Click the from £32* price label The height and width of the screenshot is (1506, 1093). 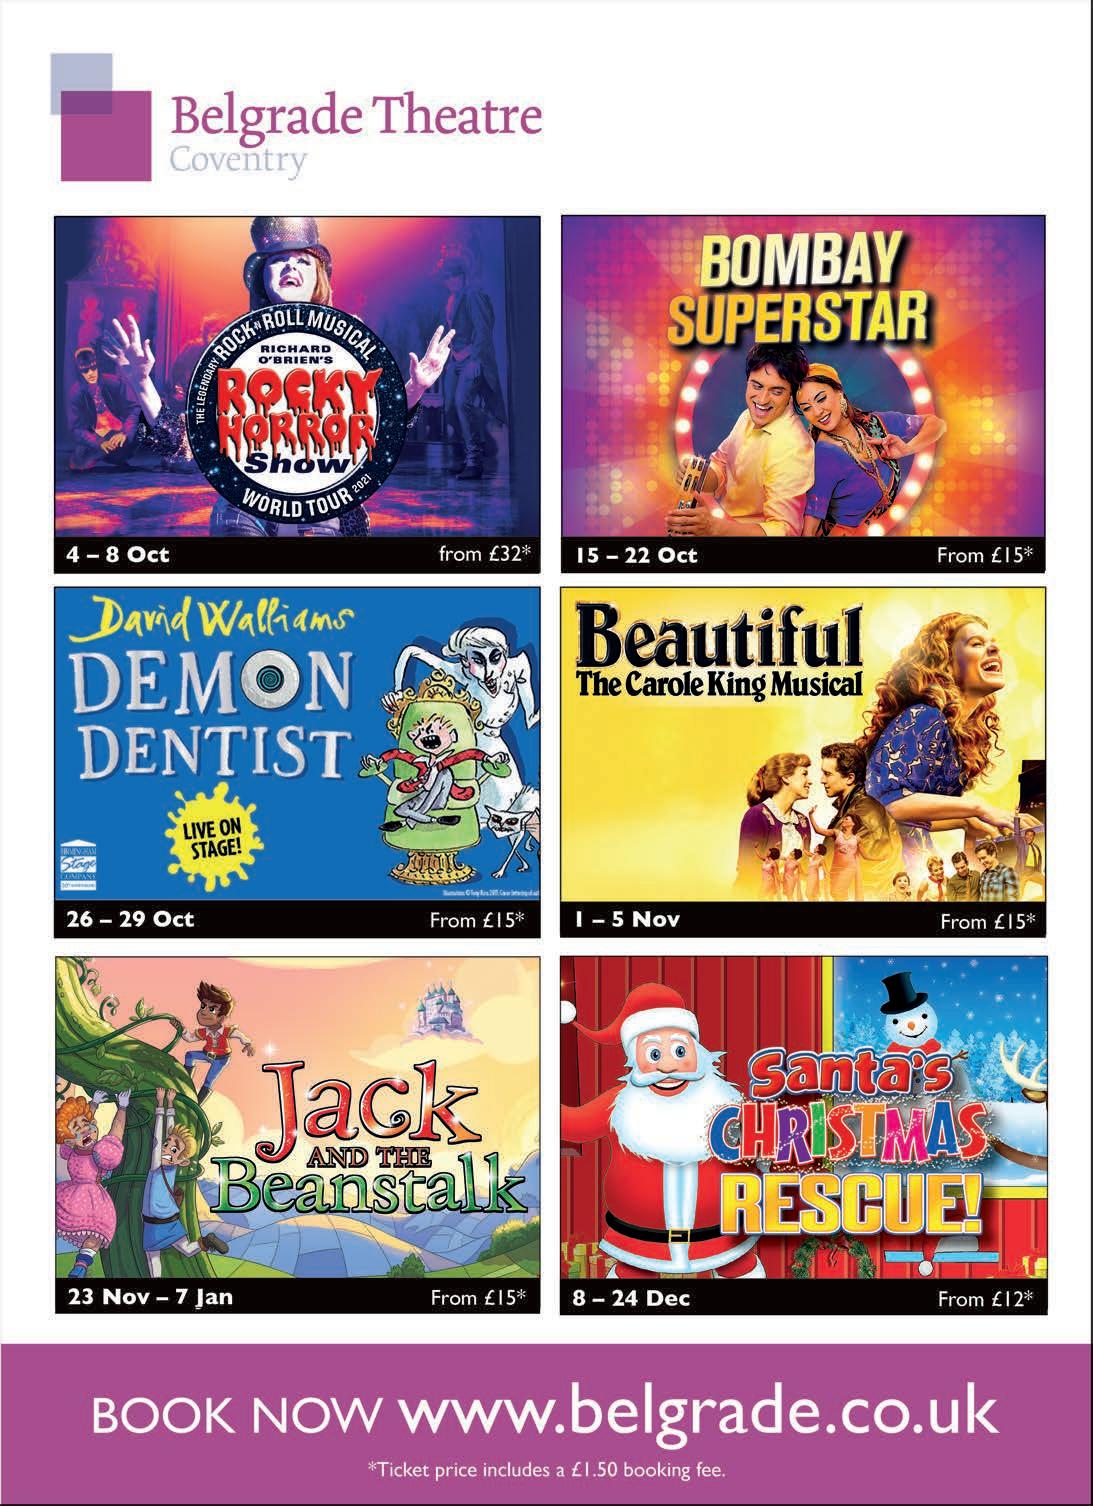point(482,554)
